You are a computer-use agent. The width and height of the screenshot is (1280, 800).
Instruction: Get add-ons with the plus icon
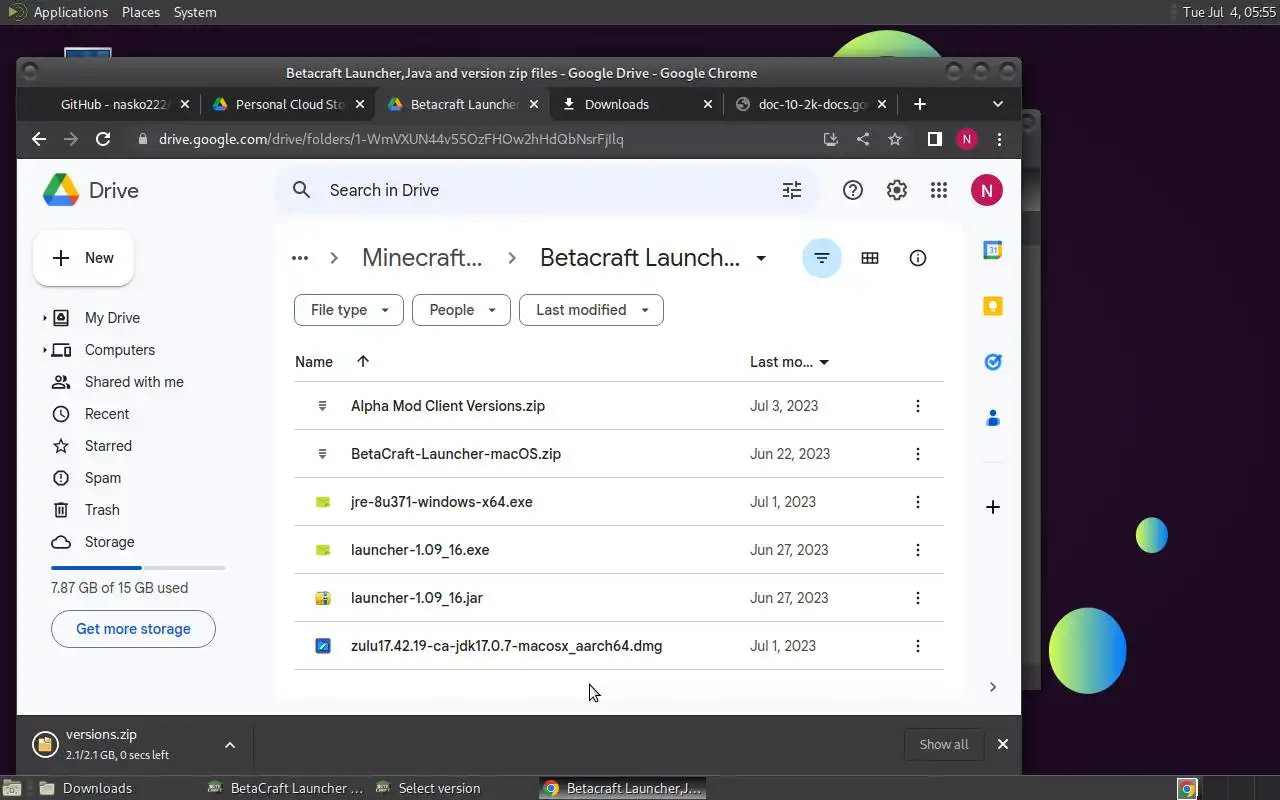(x=993, y=507)
